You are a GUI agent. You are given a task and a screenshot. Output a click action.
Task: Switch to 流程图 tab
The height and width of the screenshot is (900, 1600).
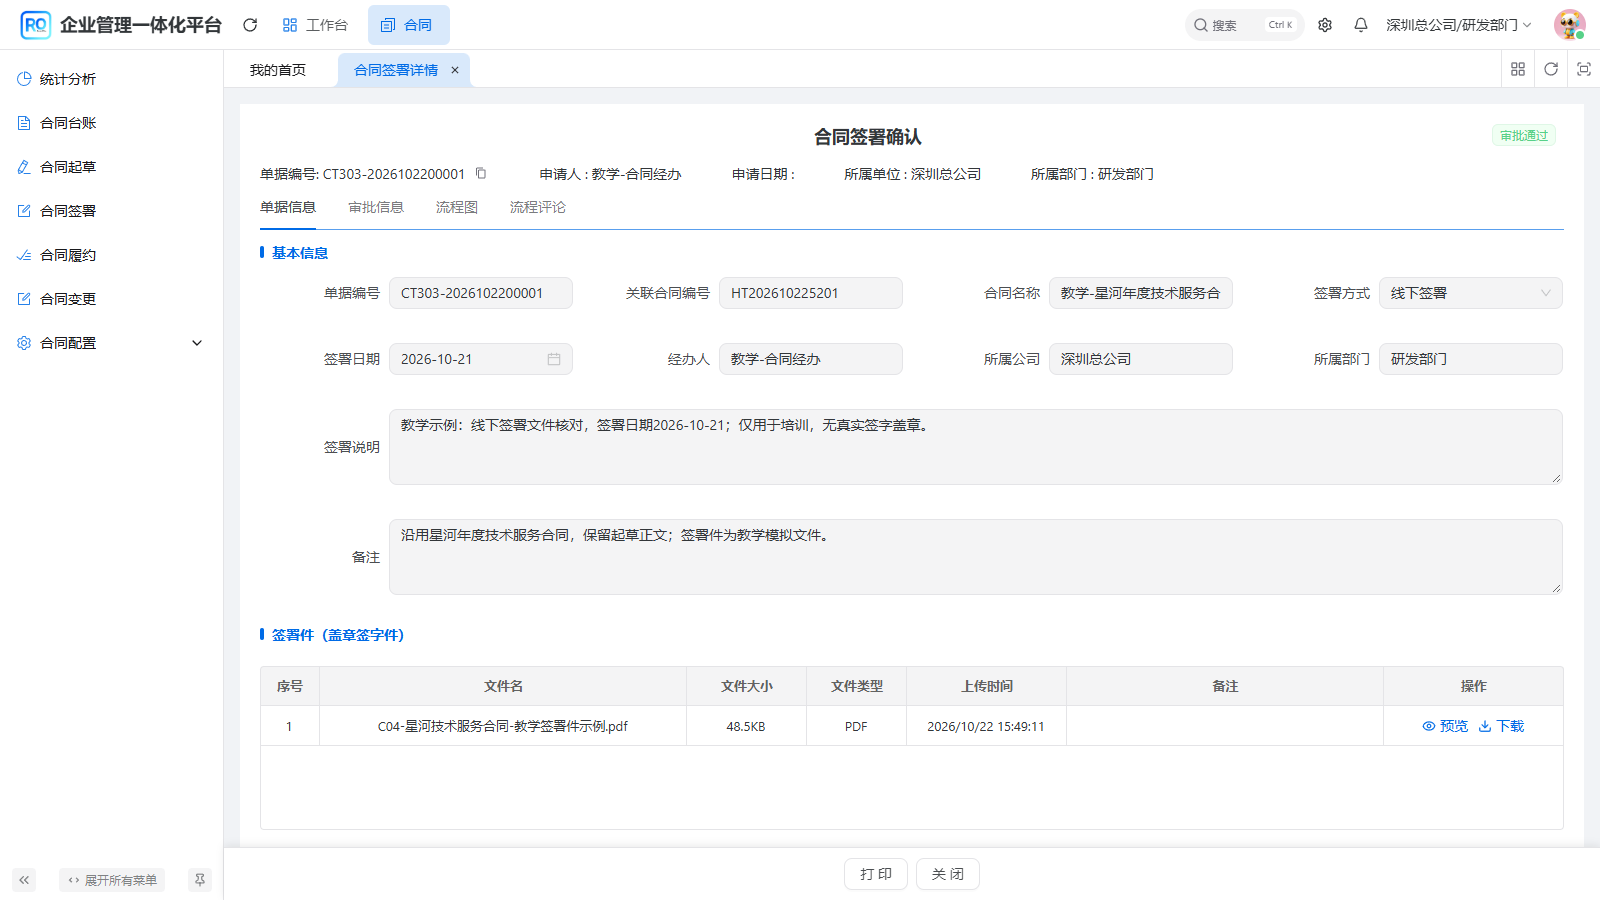[457, 207]
